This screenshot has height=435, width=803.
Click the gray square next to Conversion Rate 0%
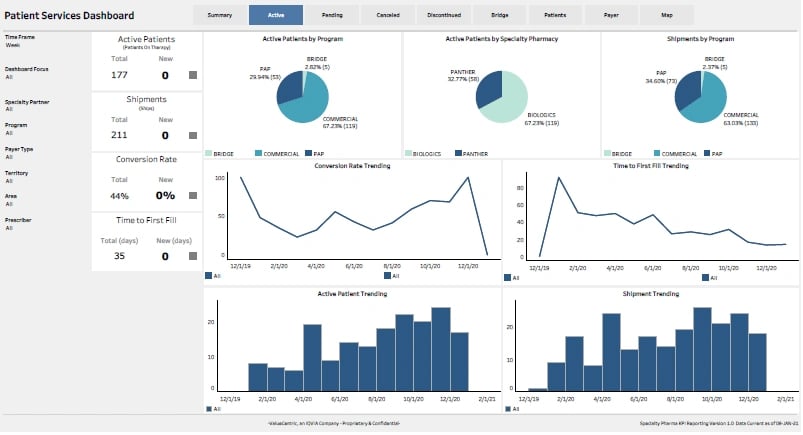193,195
